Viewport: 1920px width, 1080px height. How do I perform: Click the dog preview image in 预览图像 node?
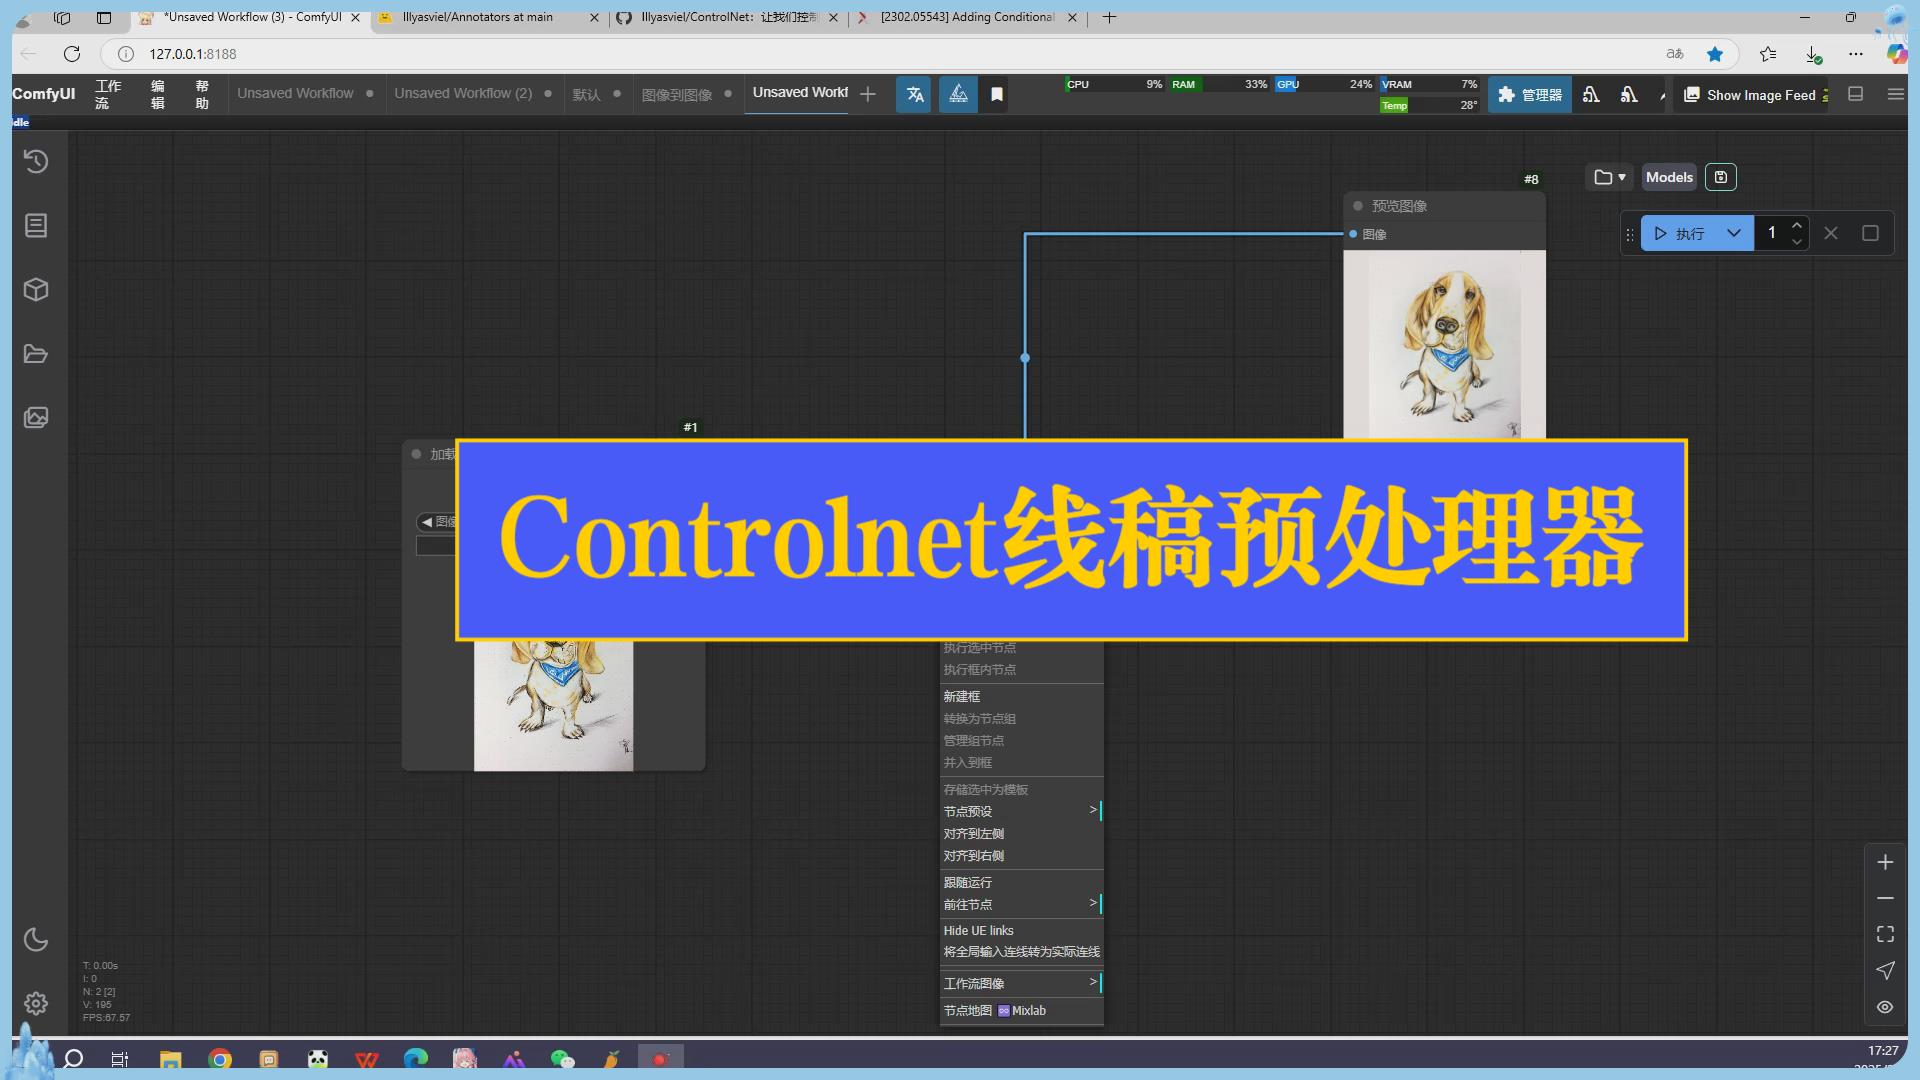[1445, 345]
